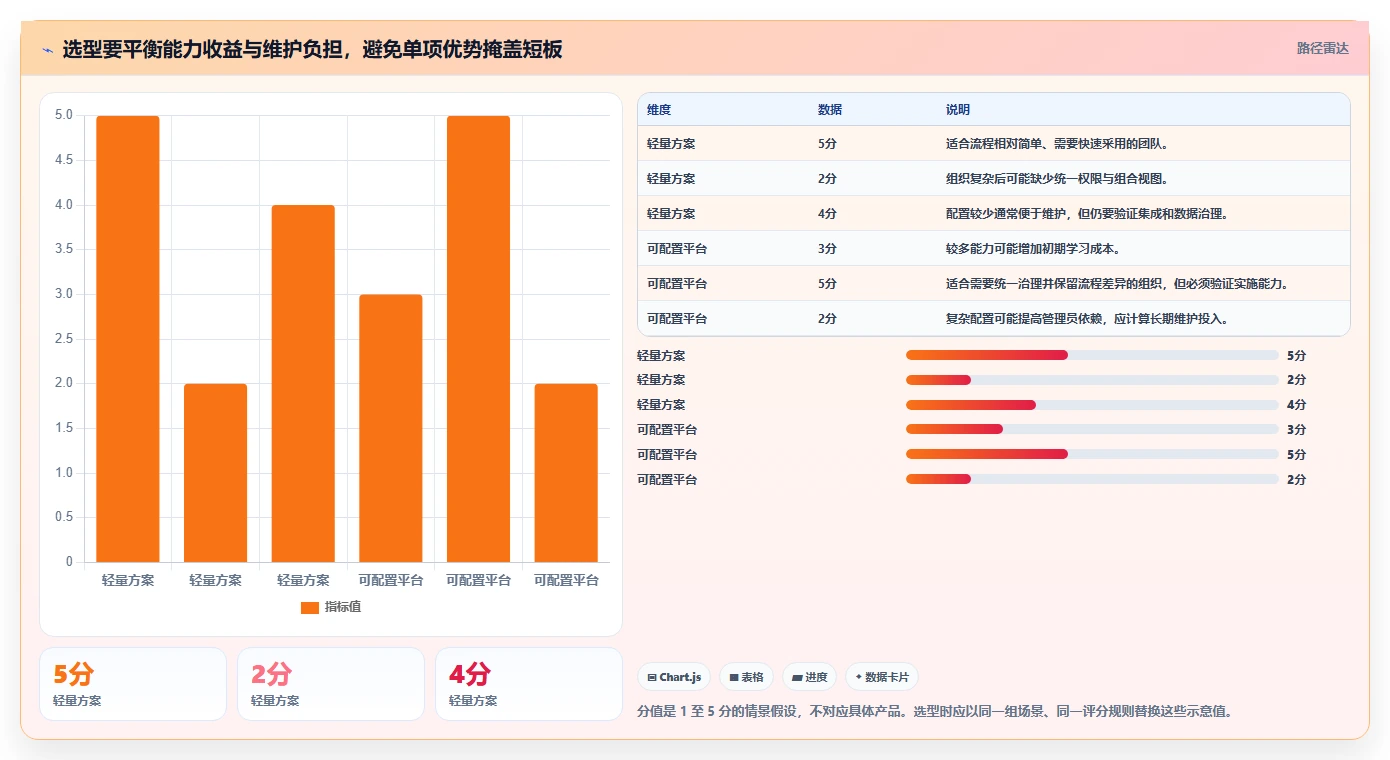This screenshot has height=760, width=1390.
Task: Click the 轻量方案 chart bar valued 2
Action: point(215,473)
